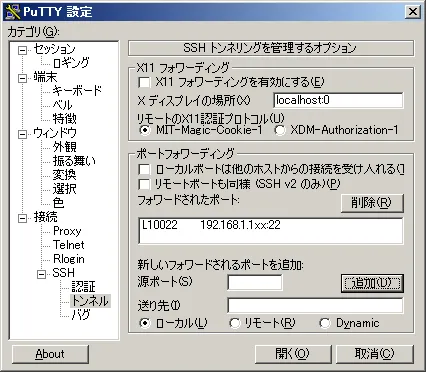
Task: Click the 送り先 input field
Action: pos(315,306)
